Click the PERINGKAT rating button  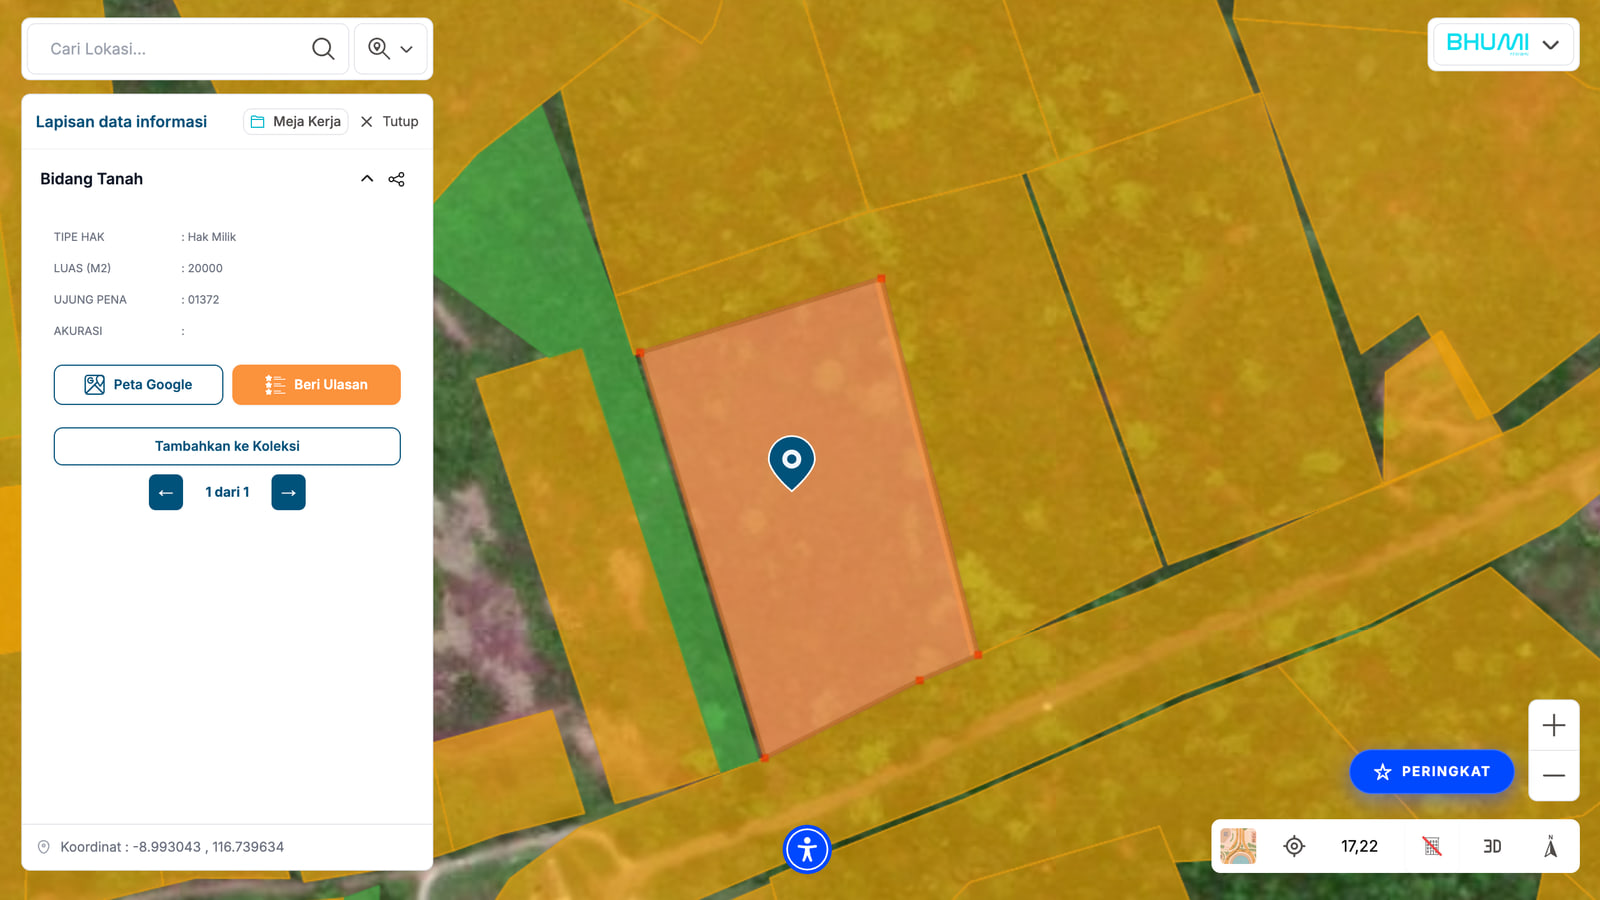pos(1432,771)
